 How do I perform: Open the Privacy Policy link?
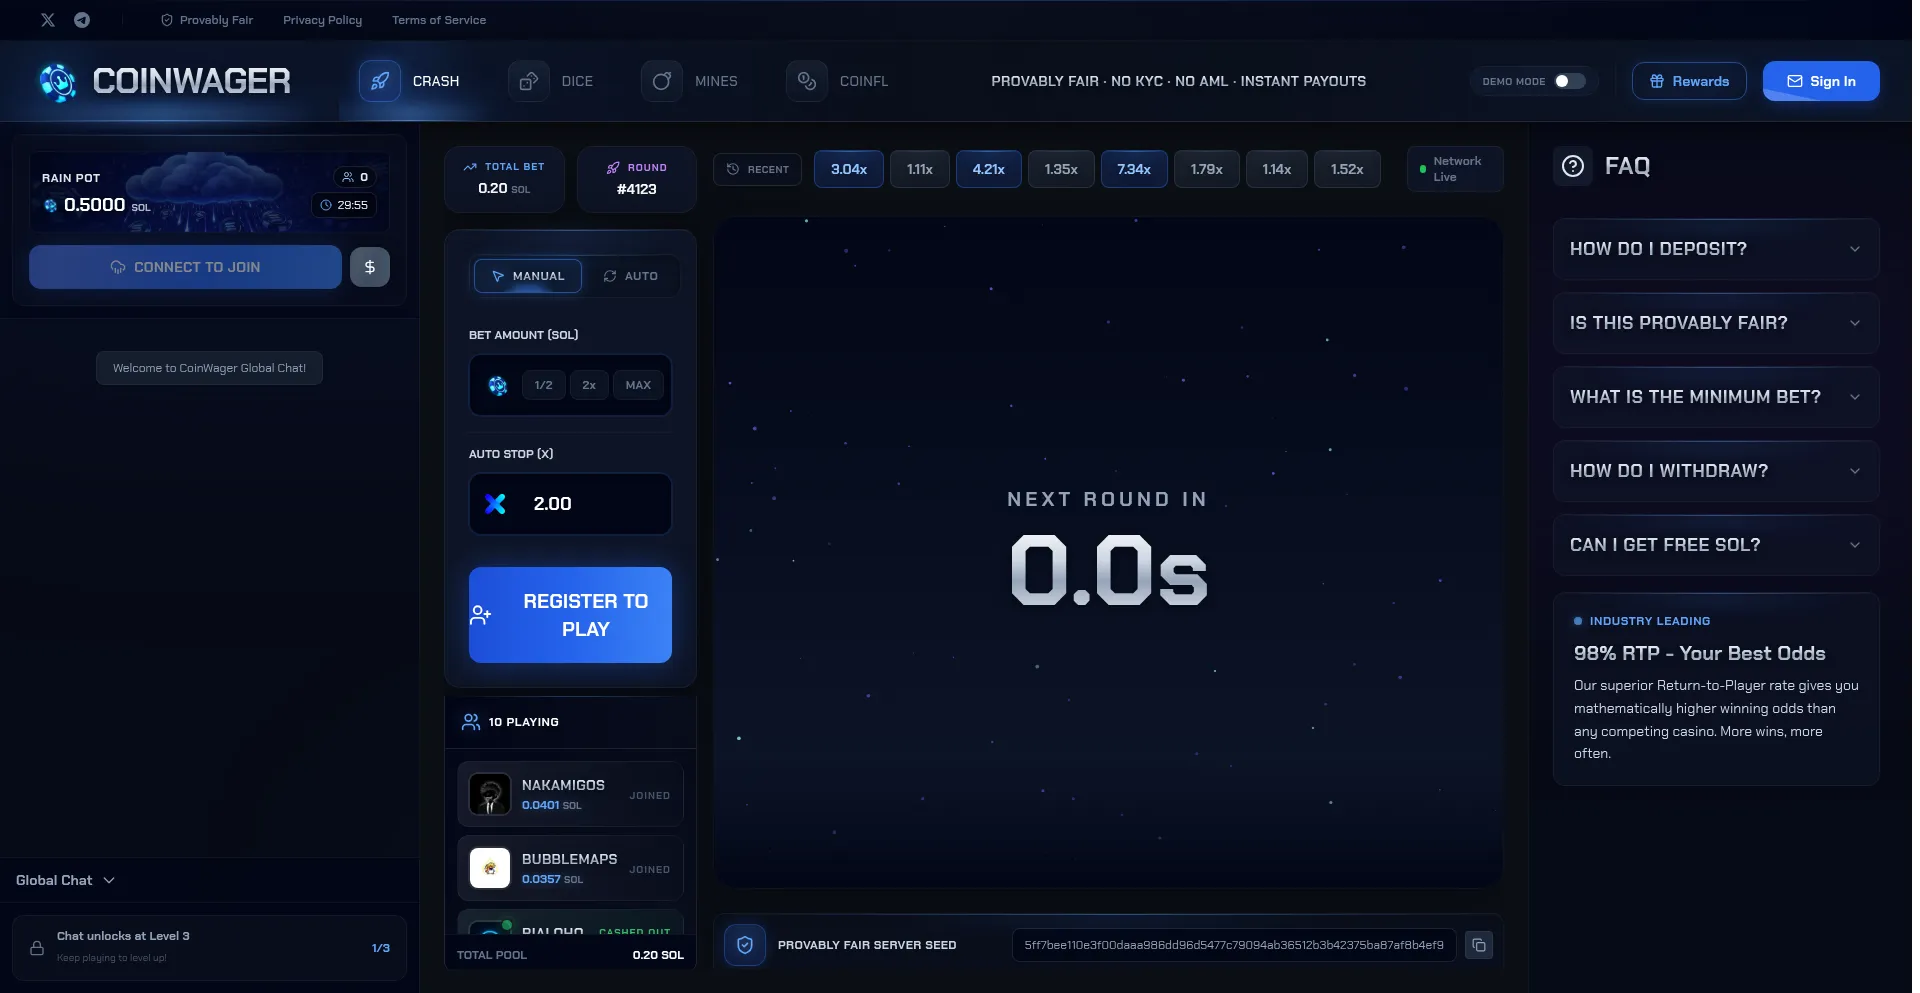[x=322, y=20]
